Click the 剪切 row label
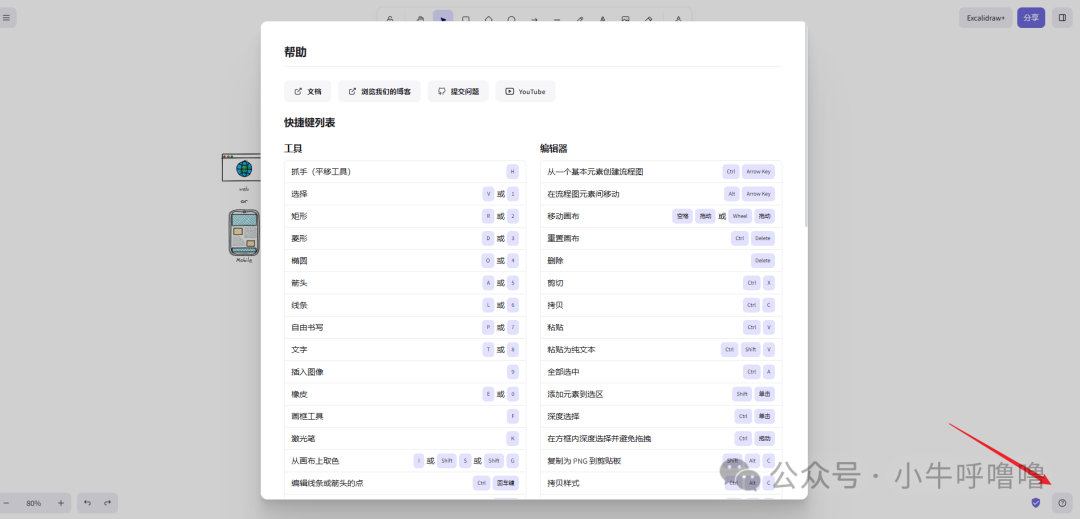Screen dimensions: 1080x519 pos(555,283)
